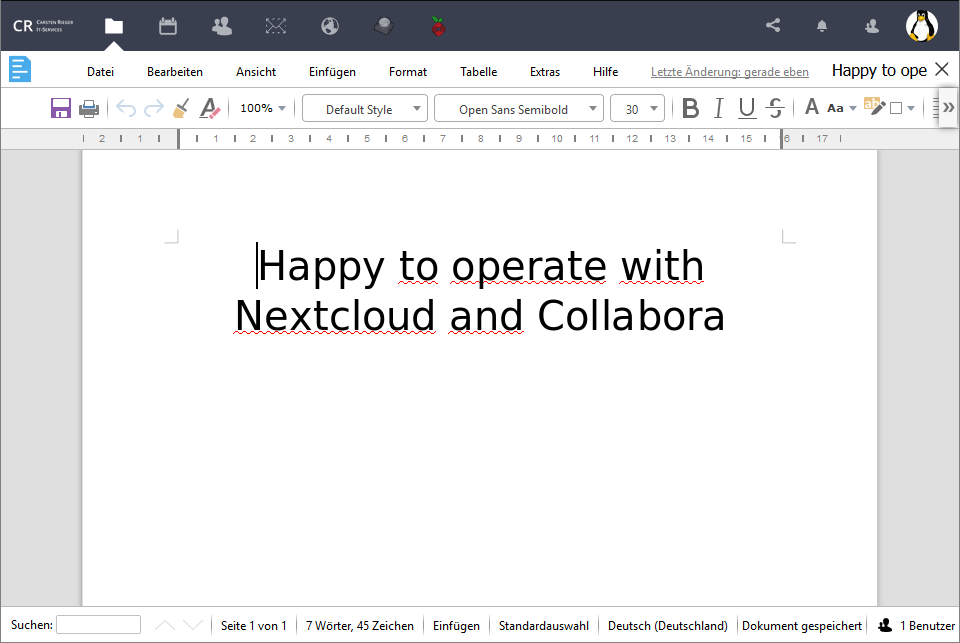The image size is (960, 643).
Task: Click the 'Letzte Änderung: gerade eben' link
Action: click(x=729, y=71)
